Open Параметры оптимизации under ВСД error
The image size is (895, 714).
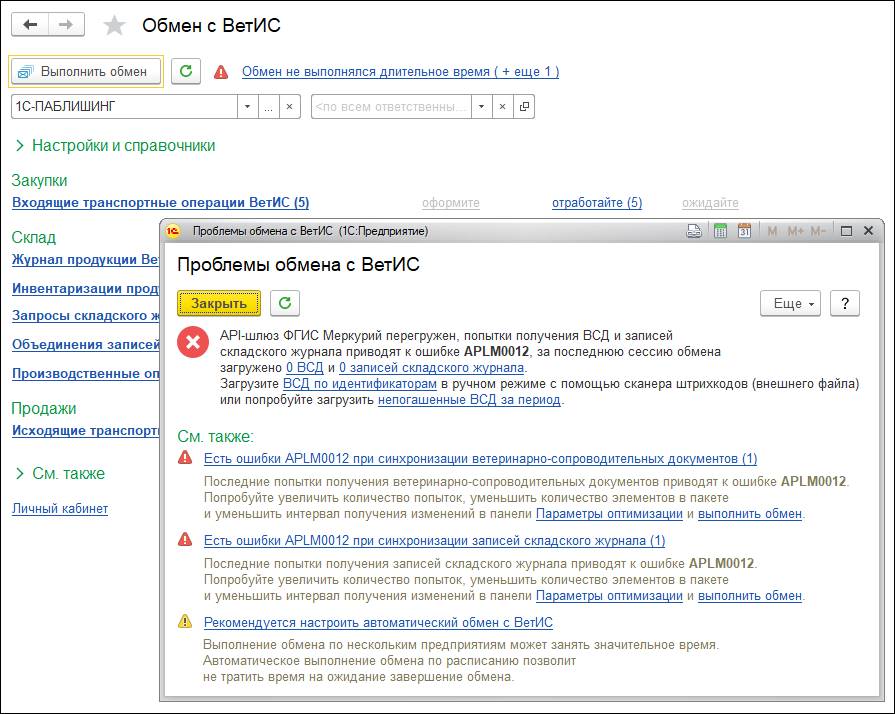click(x=609, y=514)
